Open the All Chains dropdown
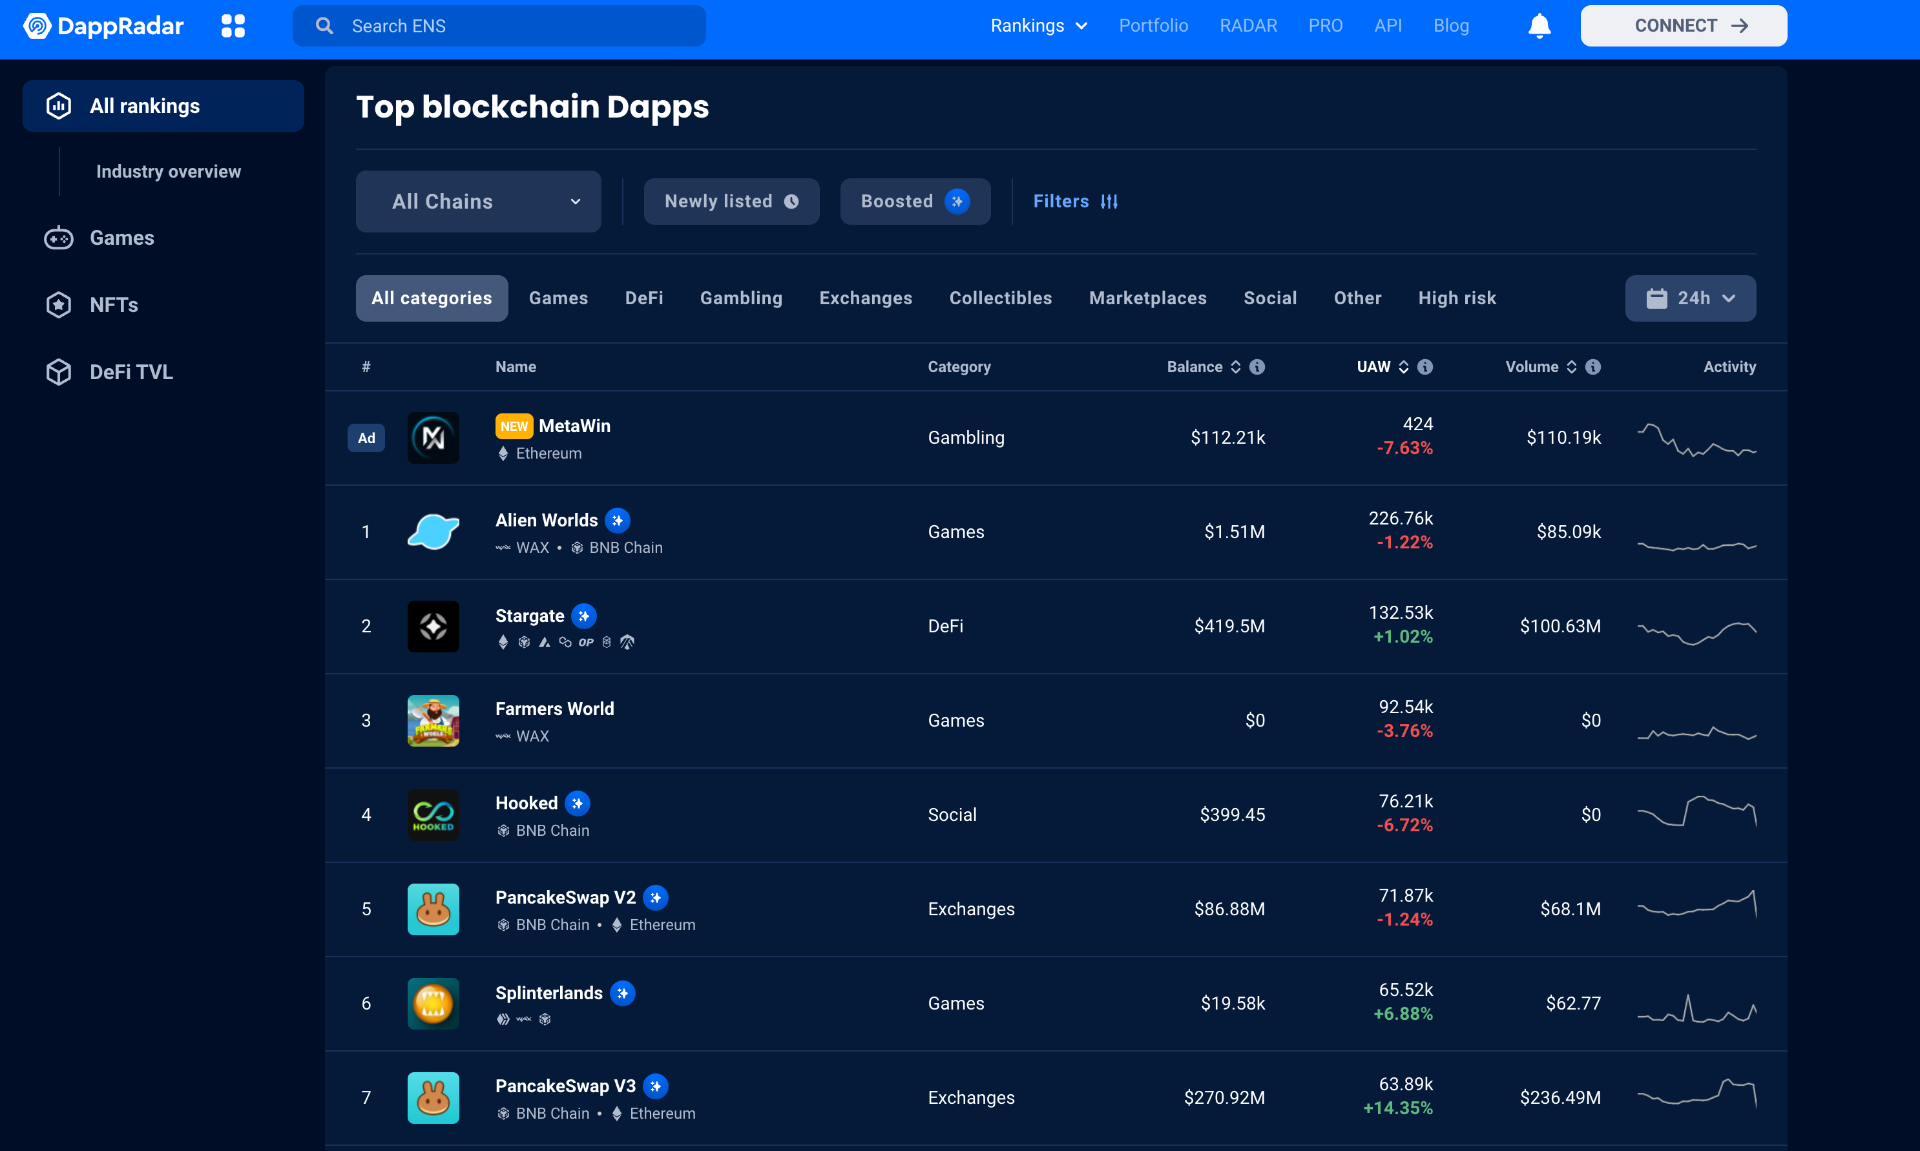Screen dimensions: 1920x1151 (478, 201)
